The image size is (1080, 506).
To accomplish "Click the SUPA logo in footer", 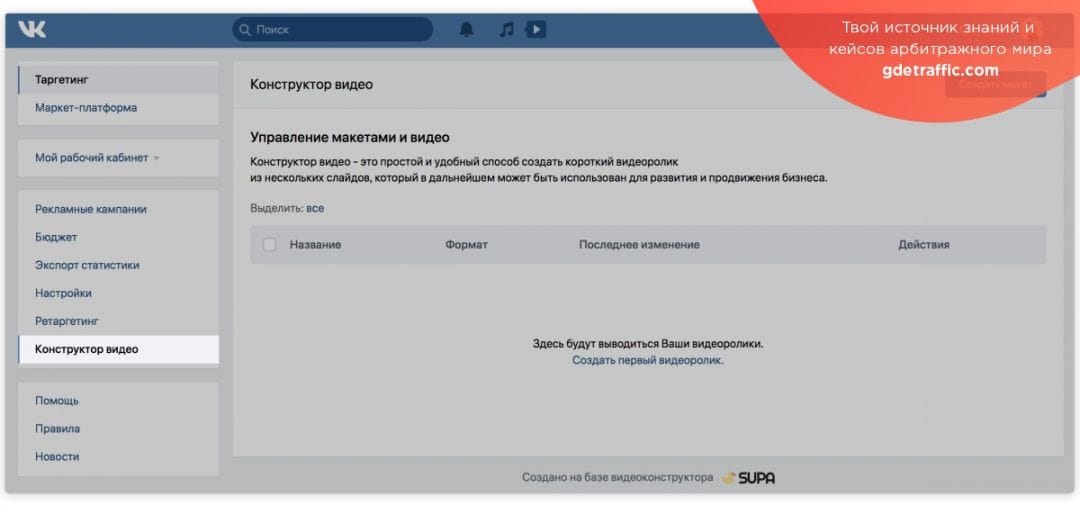I will pos(748,478).
